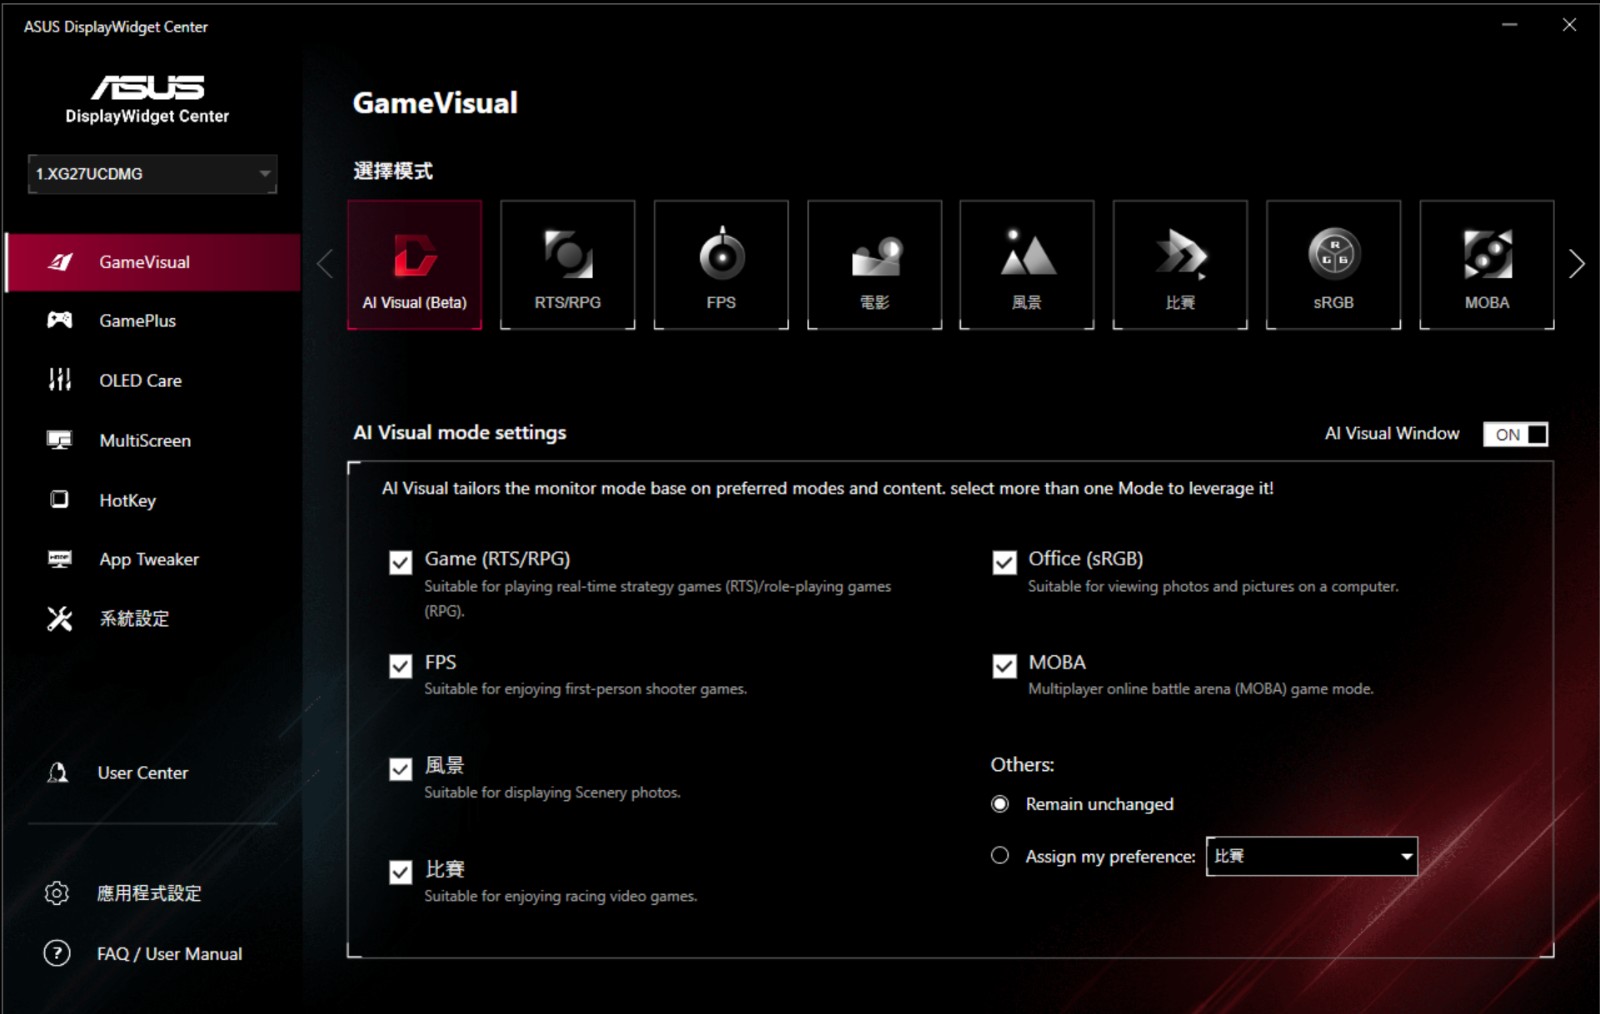Pick the FPS mode tile

(721, 265)
